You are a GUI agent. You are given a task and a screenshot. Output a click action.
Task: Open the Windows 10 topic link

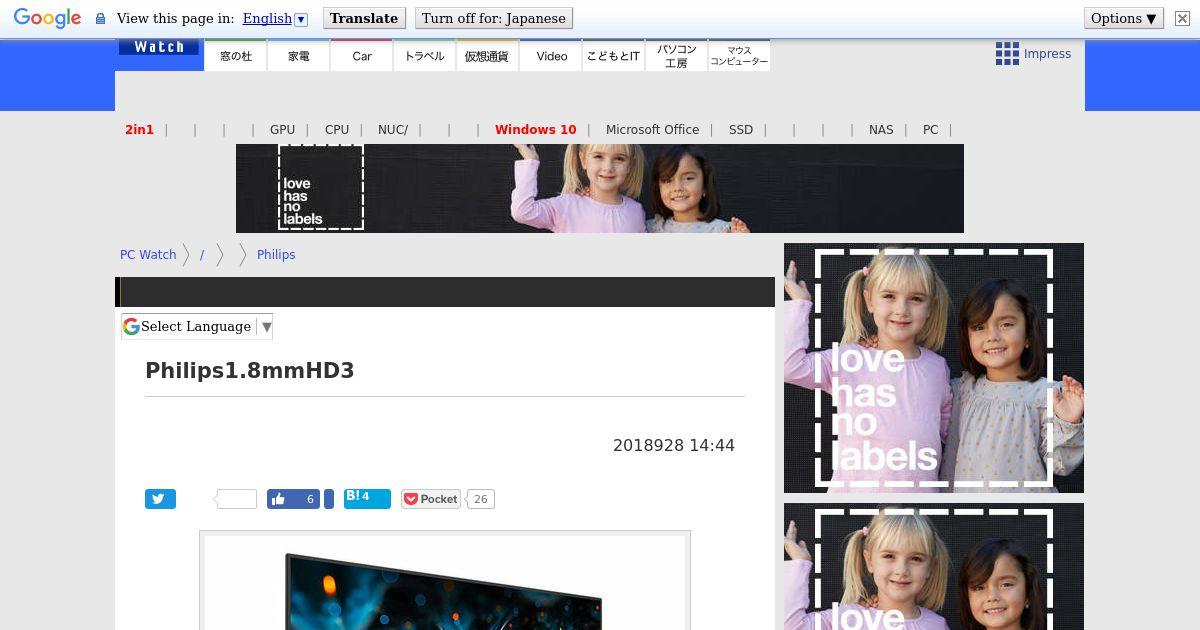[535, 129]
